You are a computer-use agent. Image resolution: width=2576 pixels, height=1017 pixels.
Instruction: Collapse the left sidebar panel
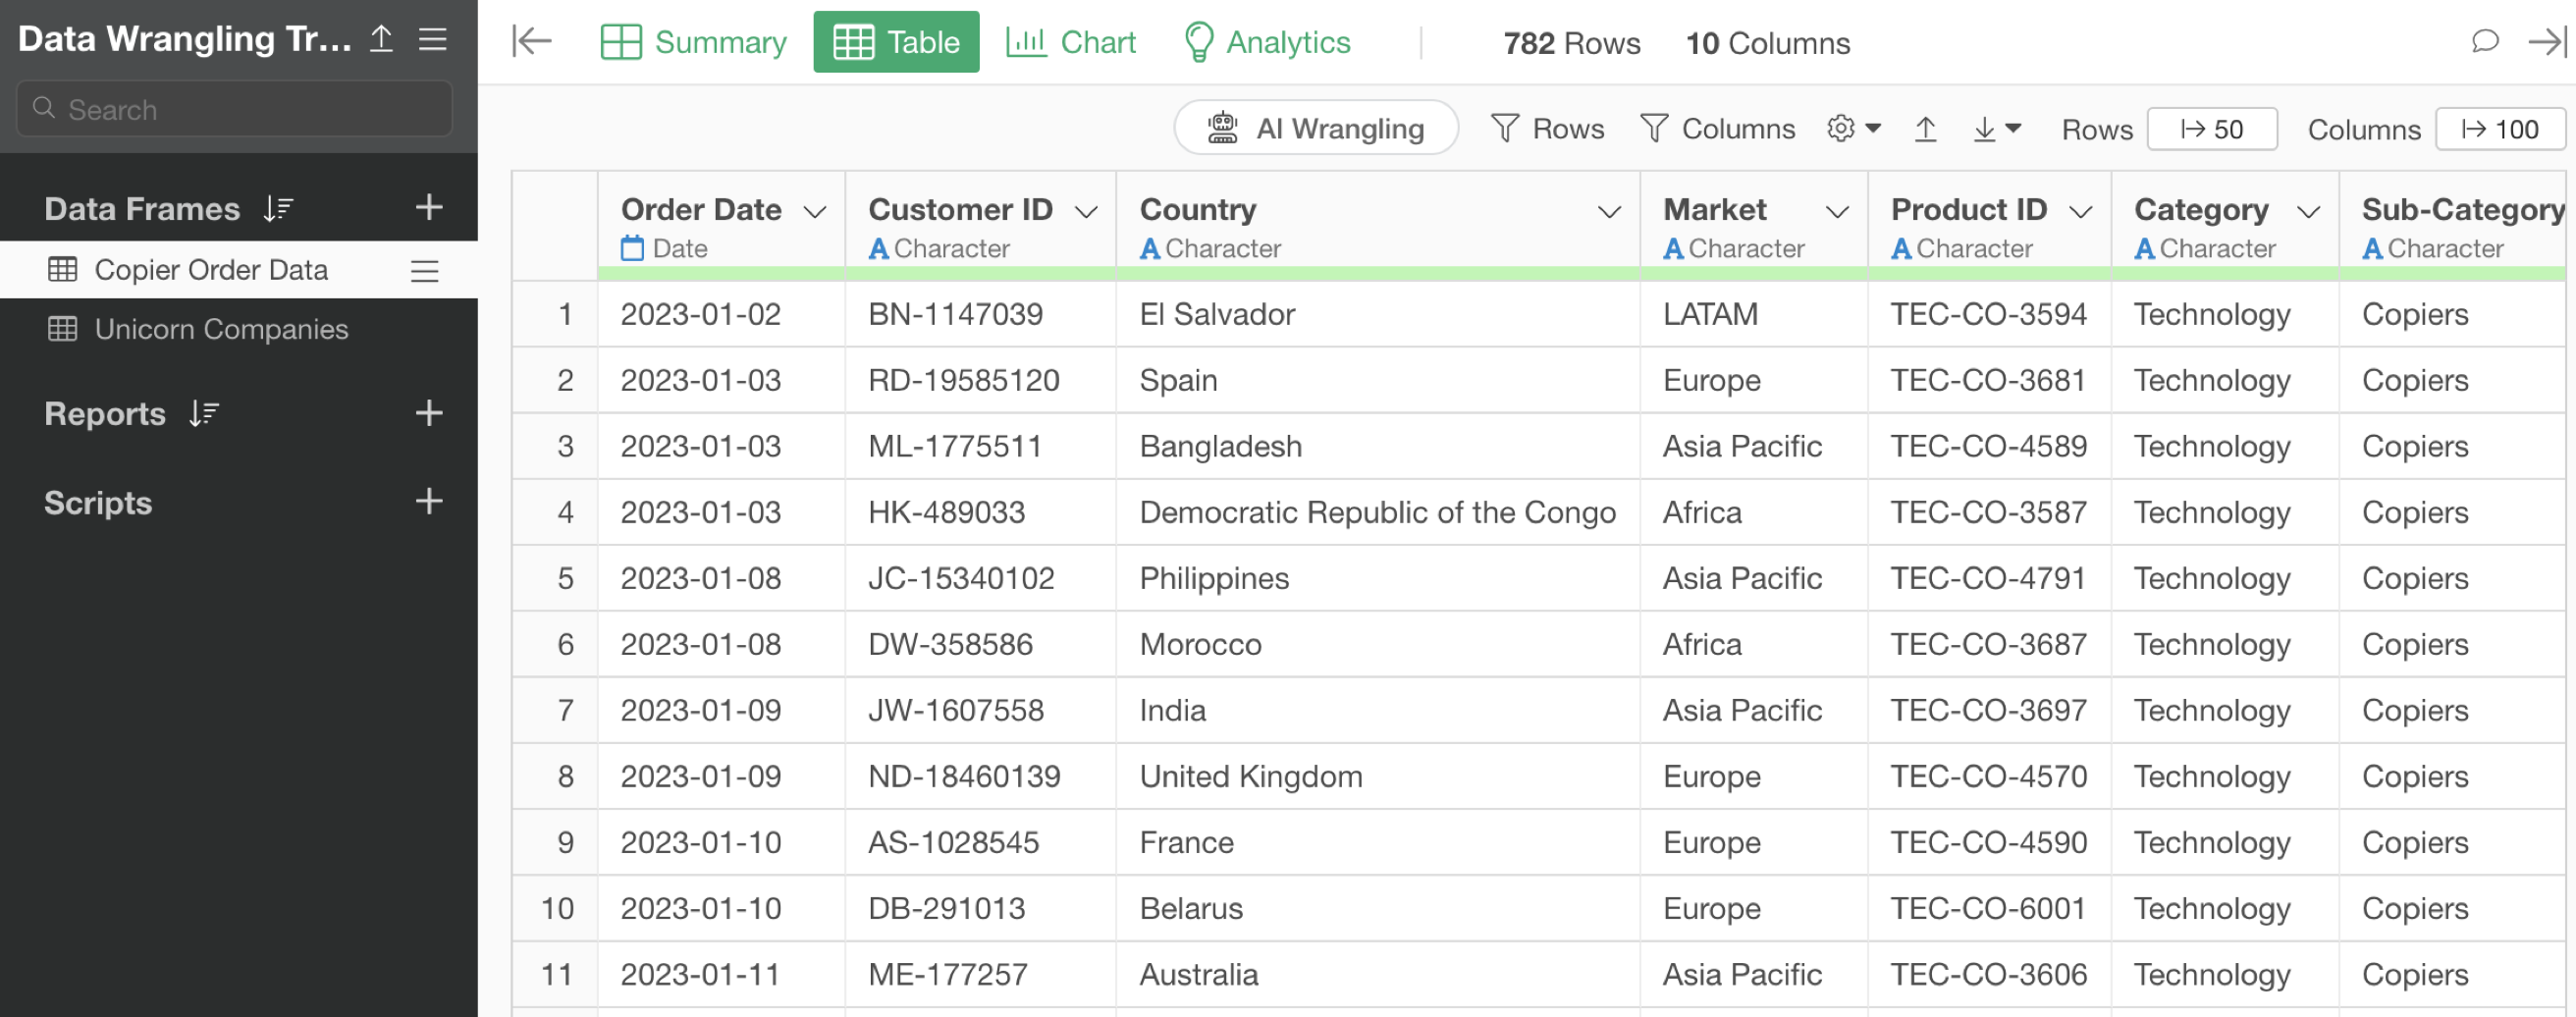coord(532,41)
